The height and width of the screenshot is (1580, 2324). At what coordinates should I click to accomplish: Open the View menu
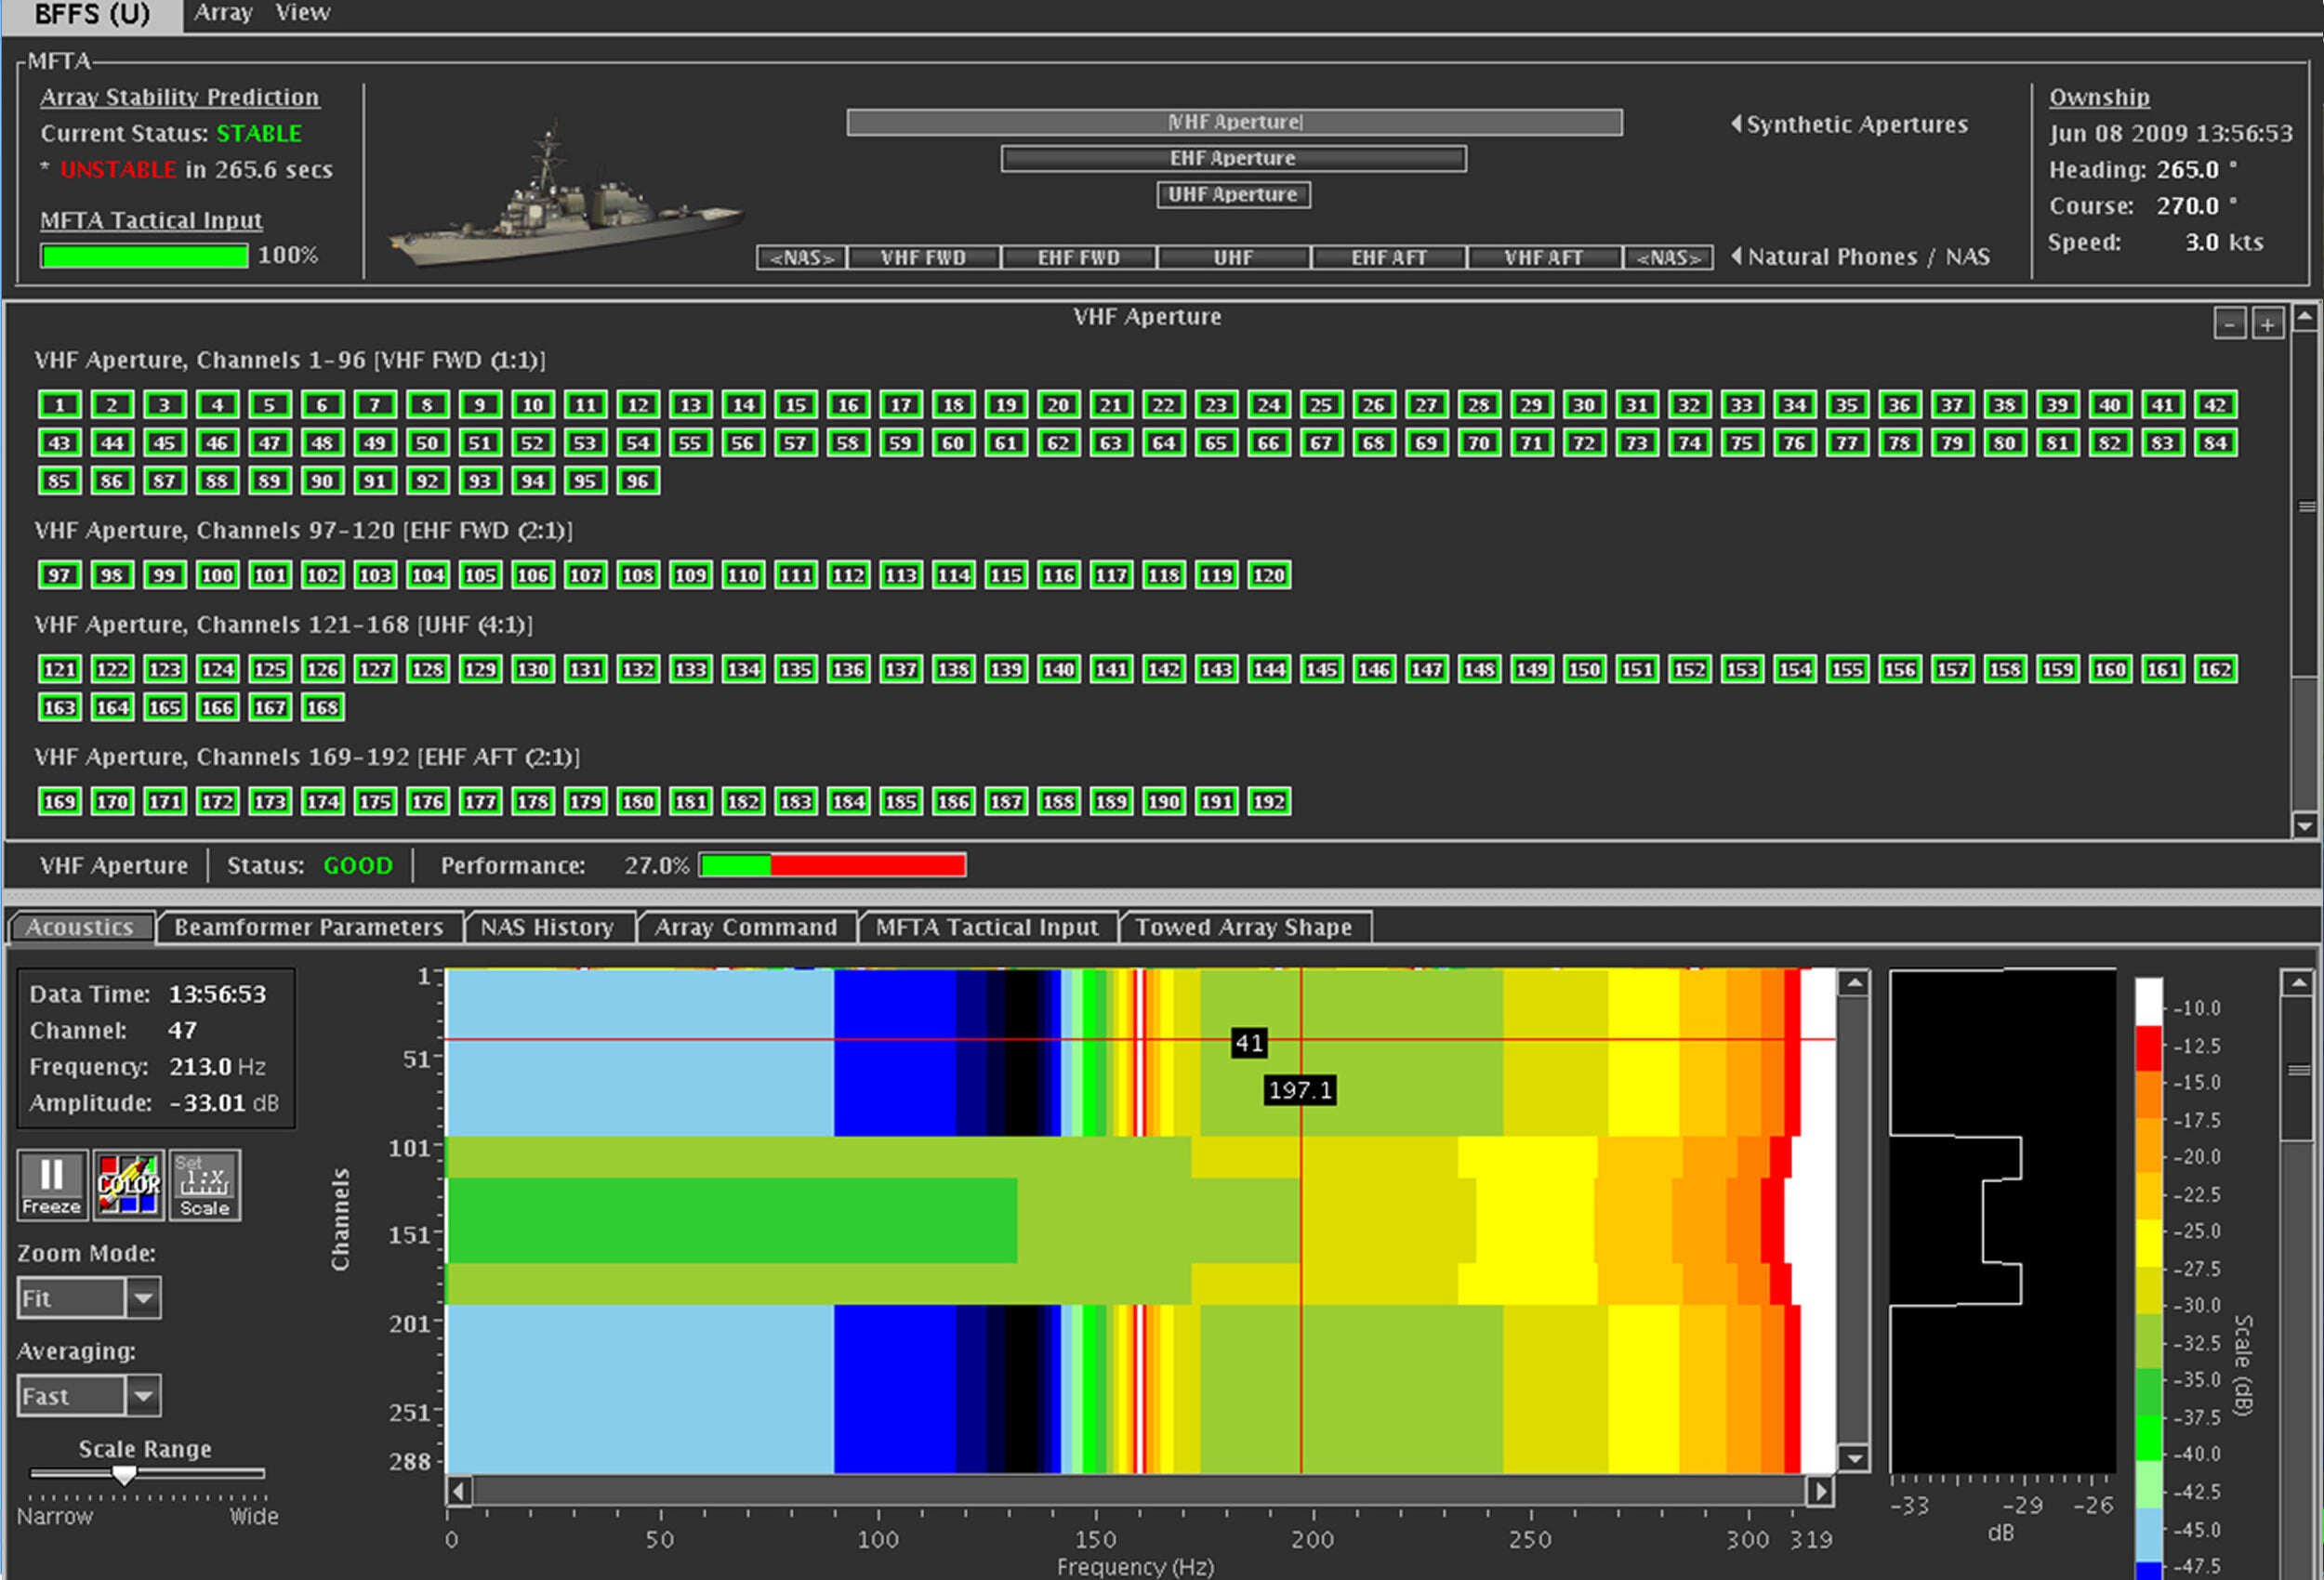302,13
